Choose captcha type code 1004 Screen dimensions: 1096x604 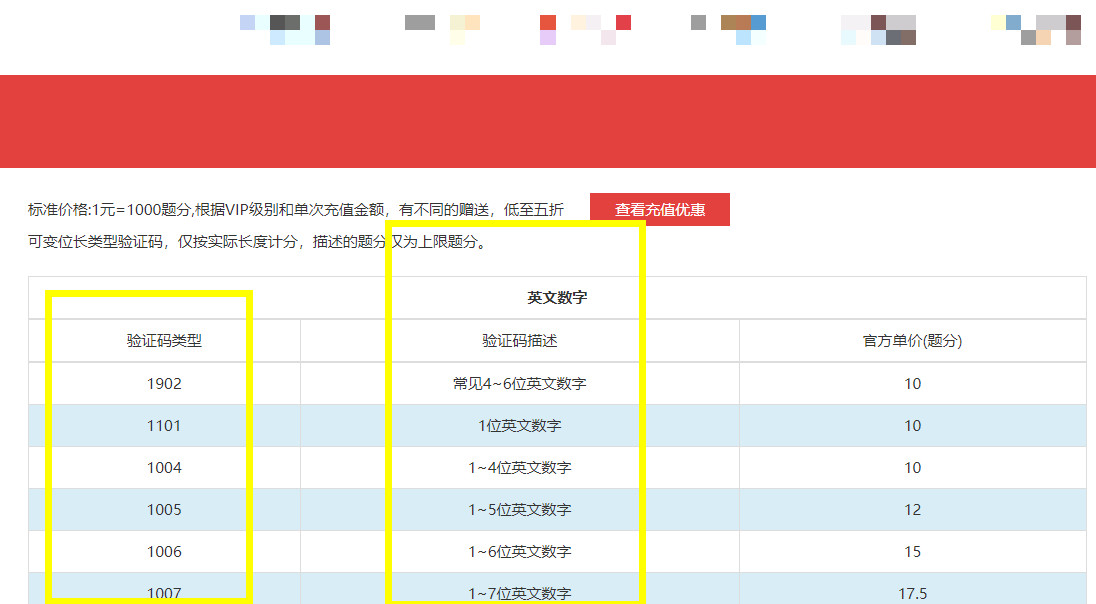(164, 467)
